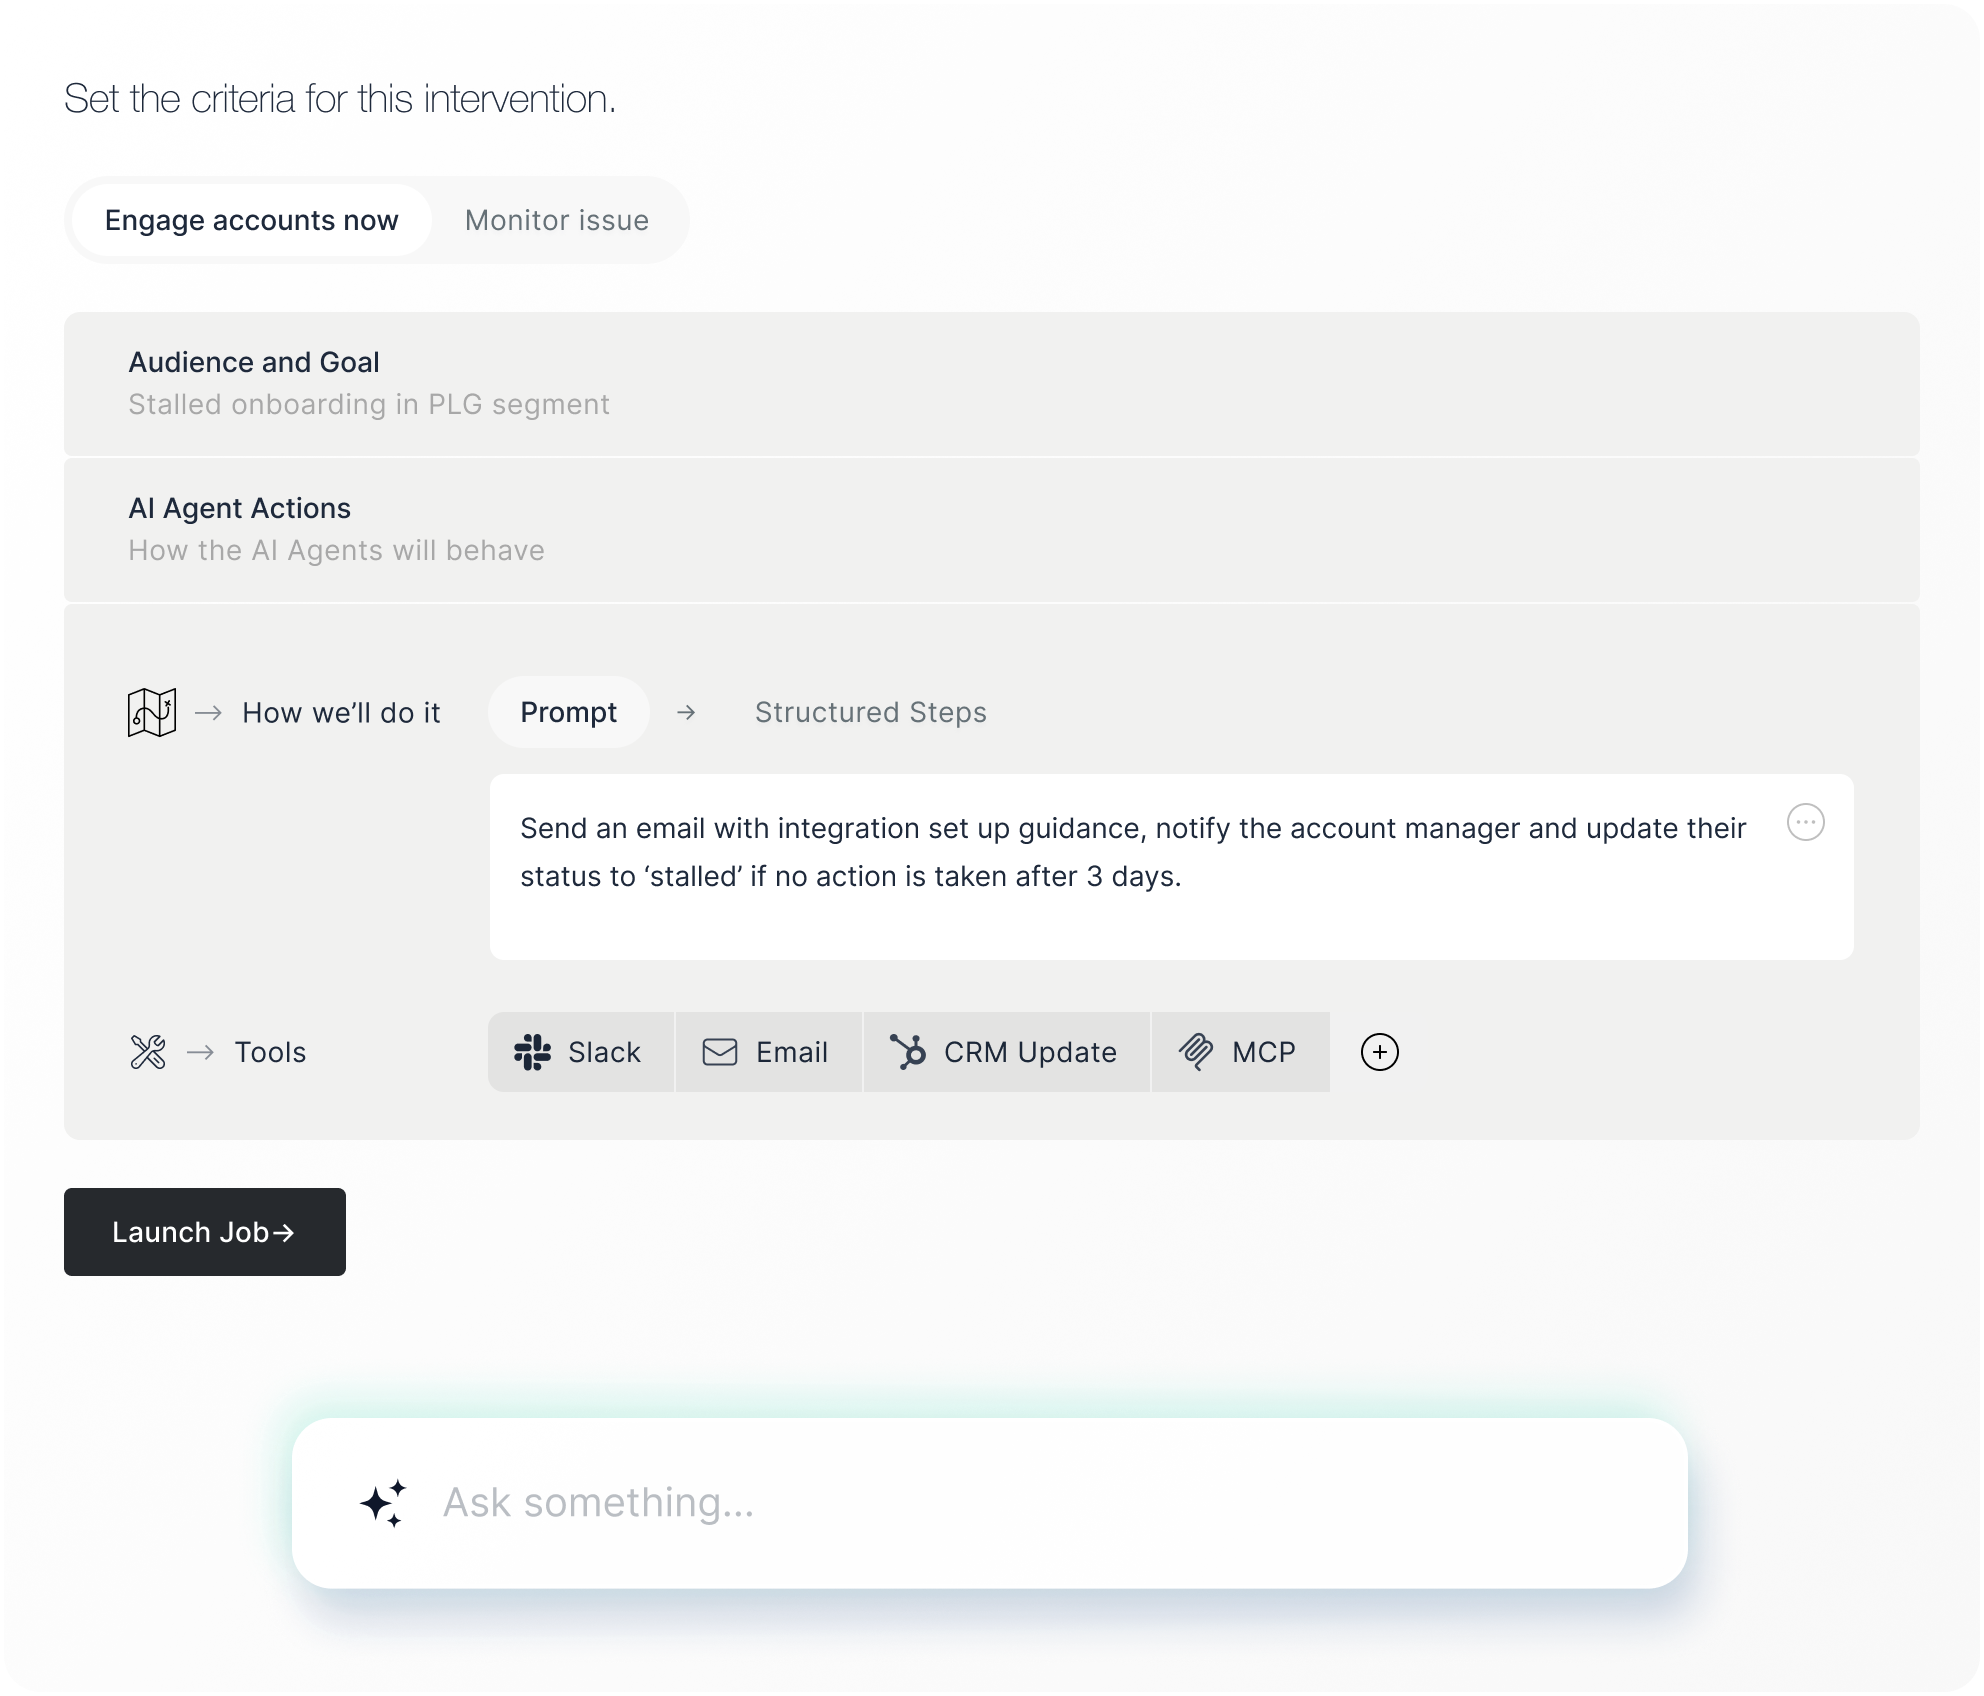Click the arrow between Prompt and Structured Steps

click(x=686, y=712)
